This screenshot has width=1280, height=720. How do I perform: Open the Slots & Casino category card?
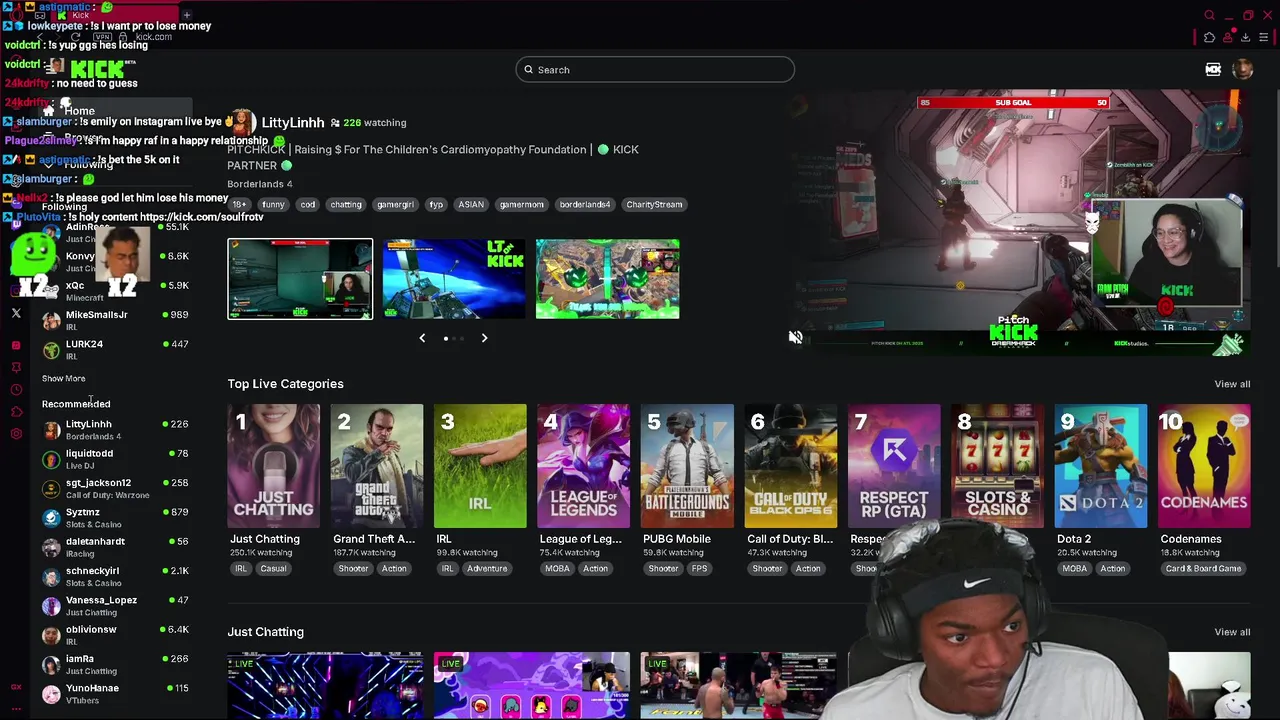coord(997,466)
